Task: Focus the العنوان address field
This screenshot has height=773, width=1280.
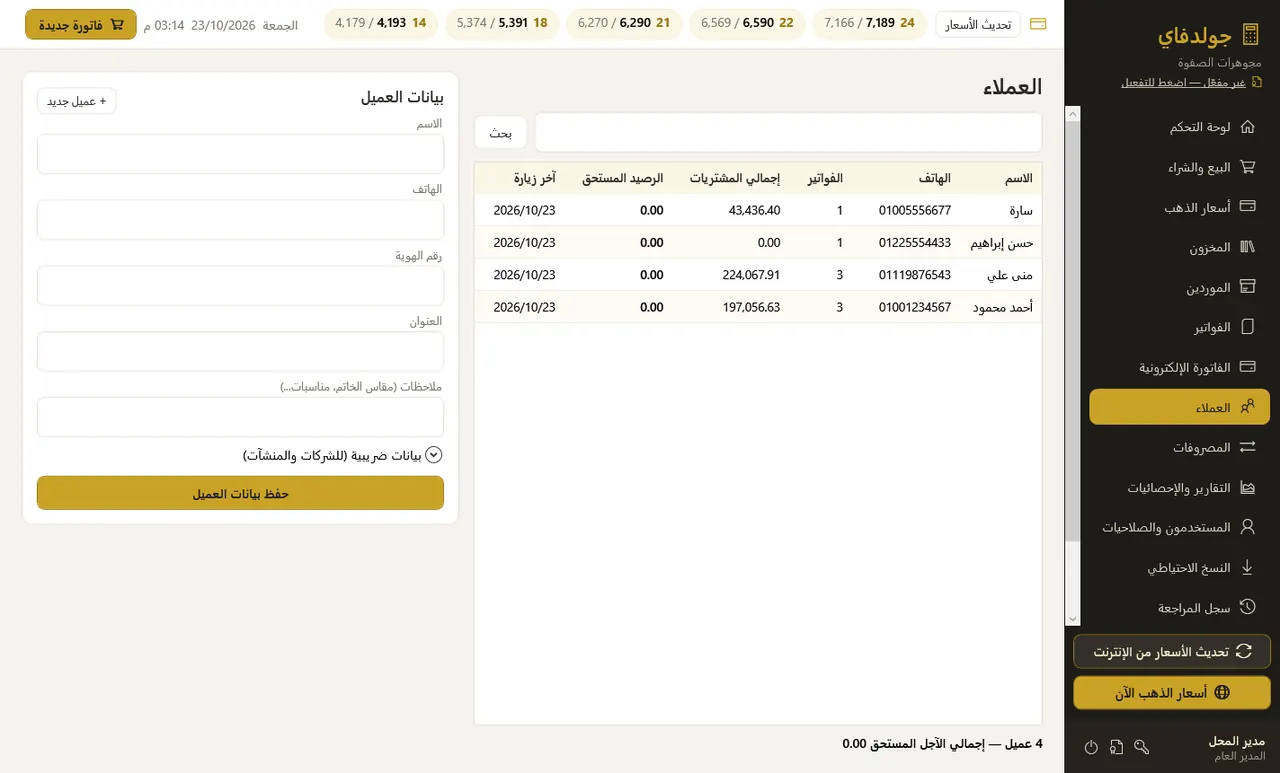Action: (x=240, y=352)
